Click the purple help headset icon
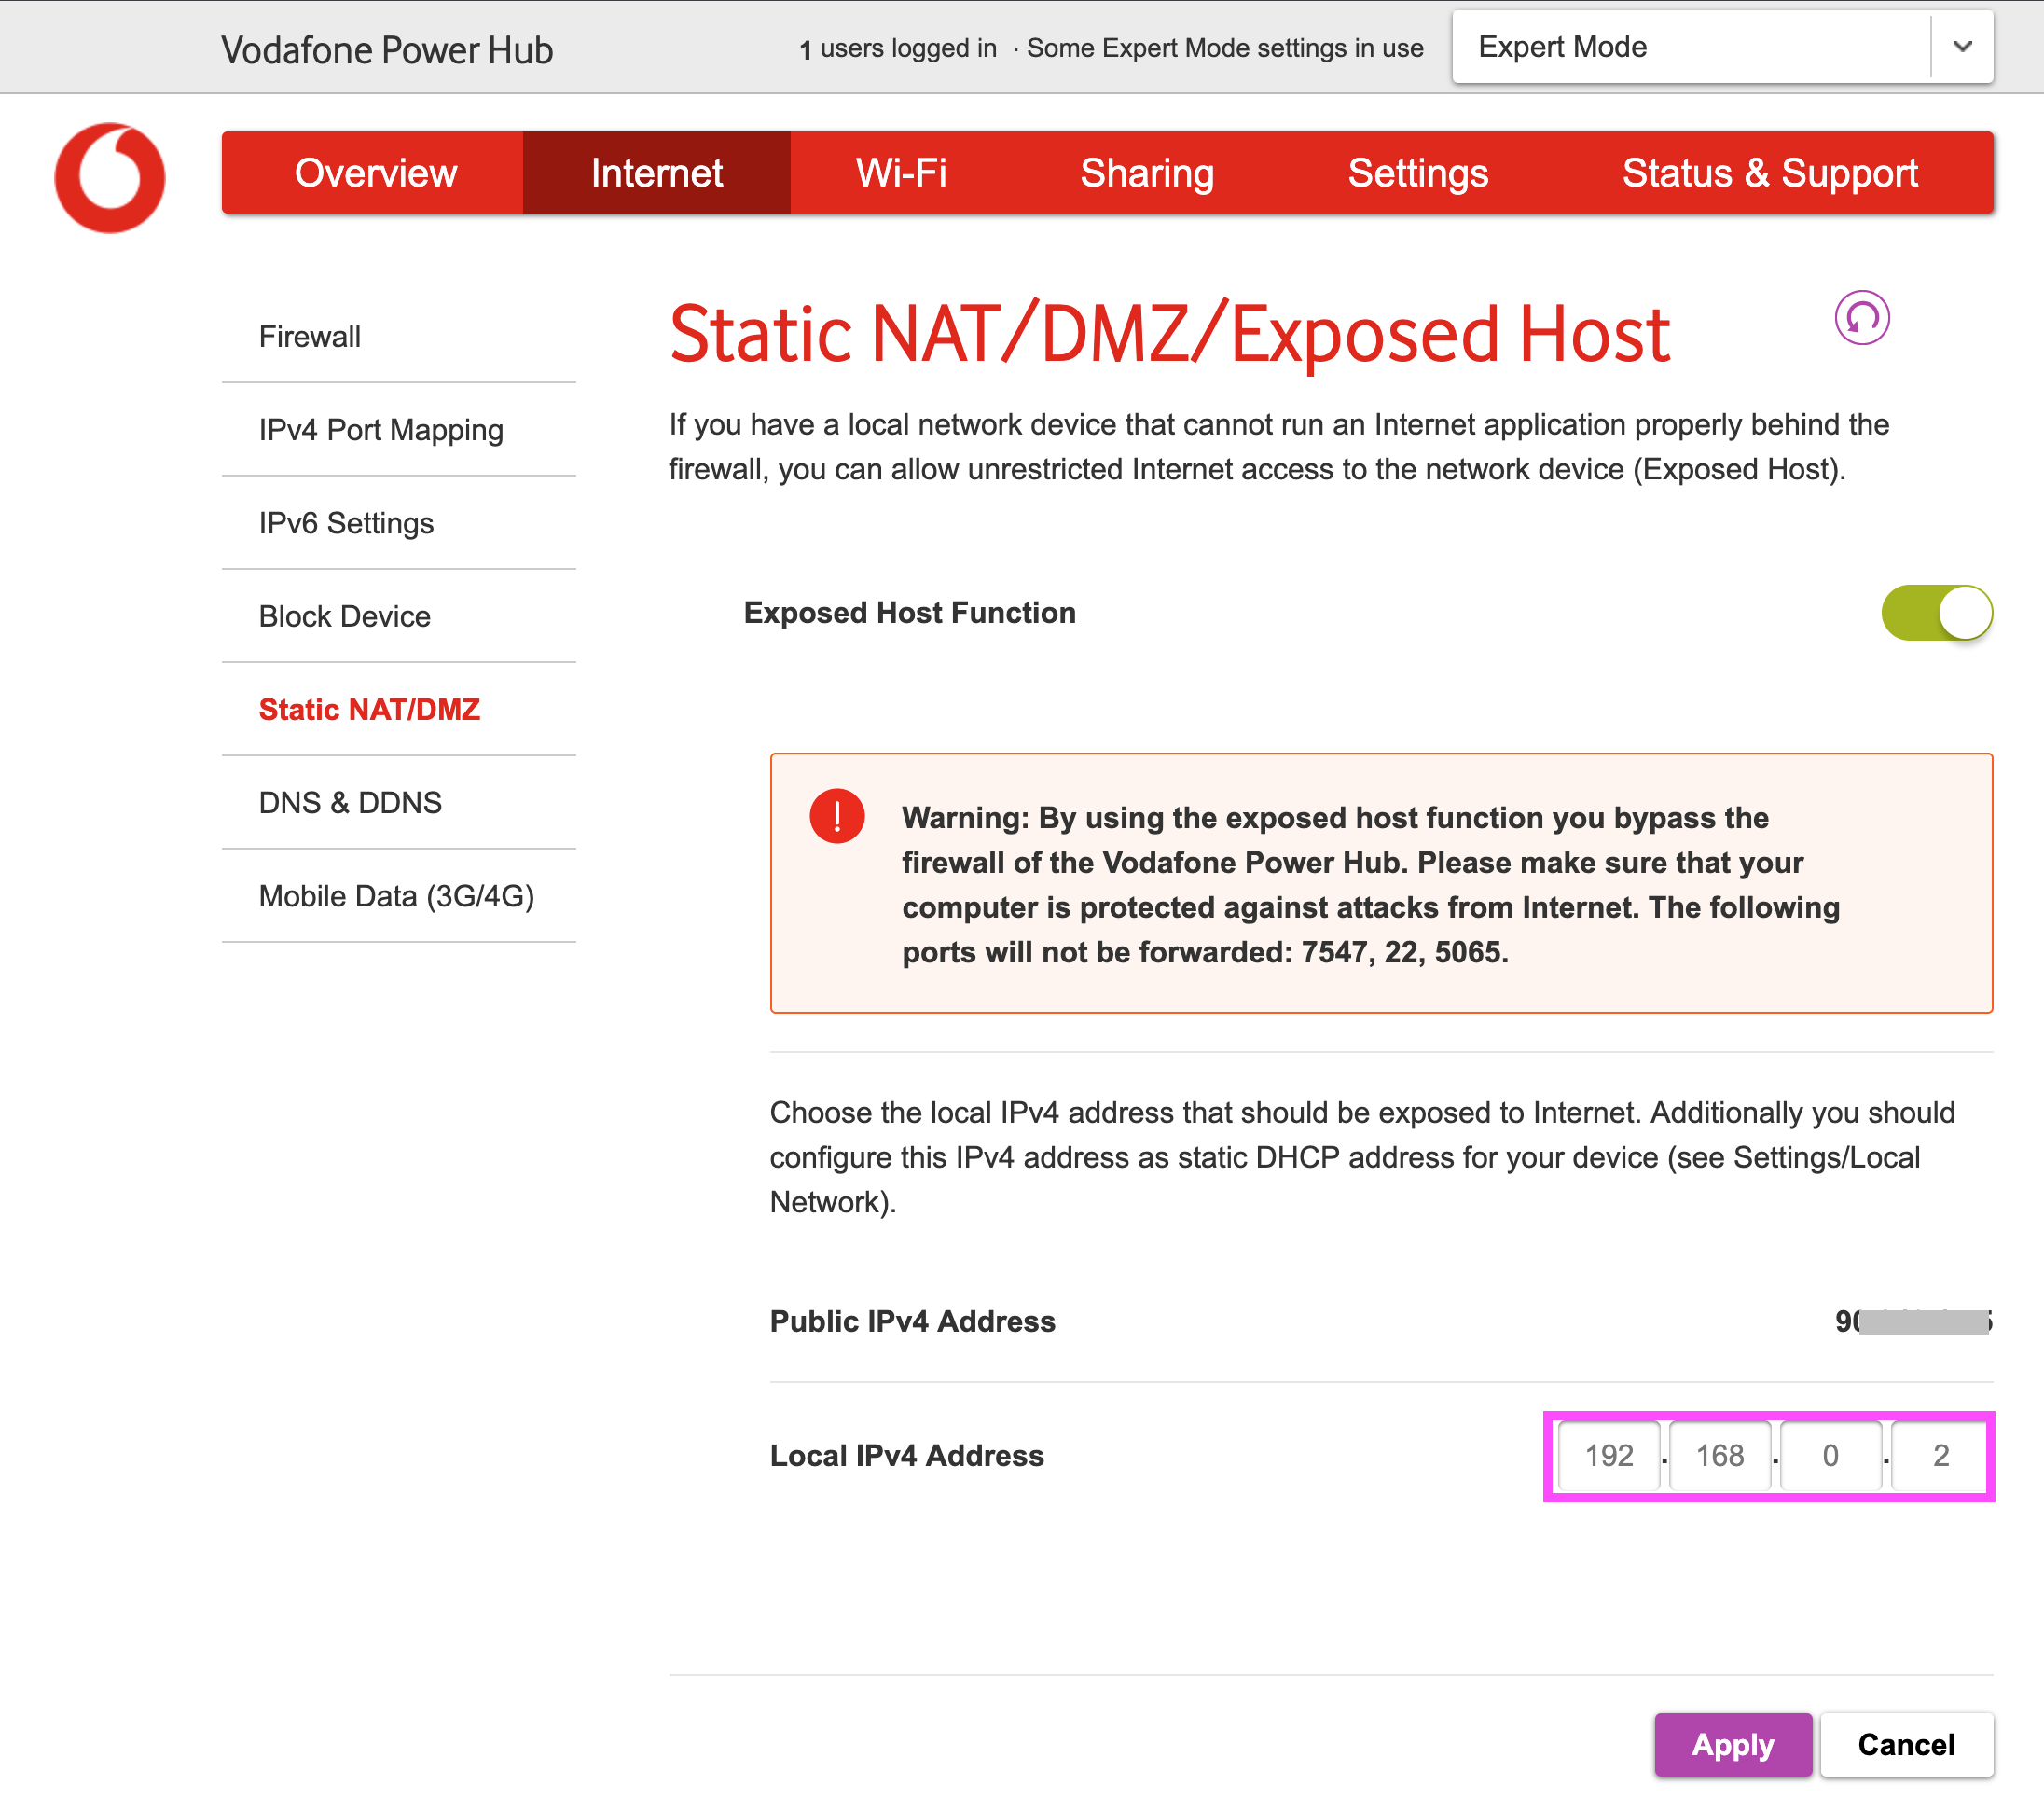2044x1798 pixels. [x=1861, y=318]
